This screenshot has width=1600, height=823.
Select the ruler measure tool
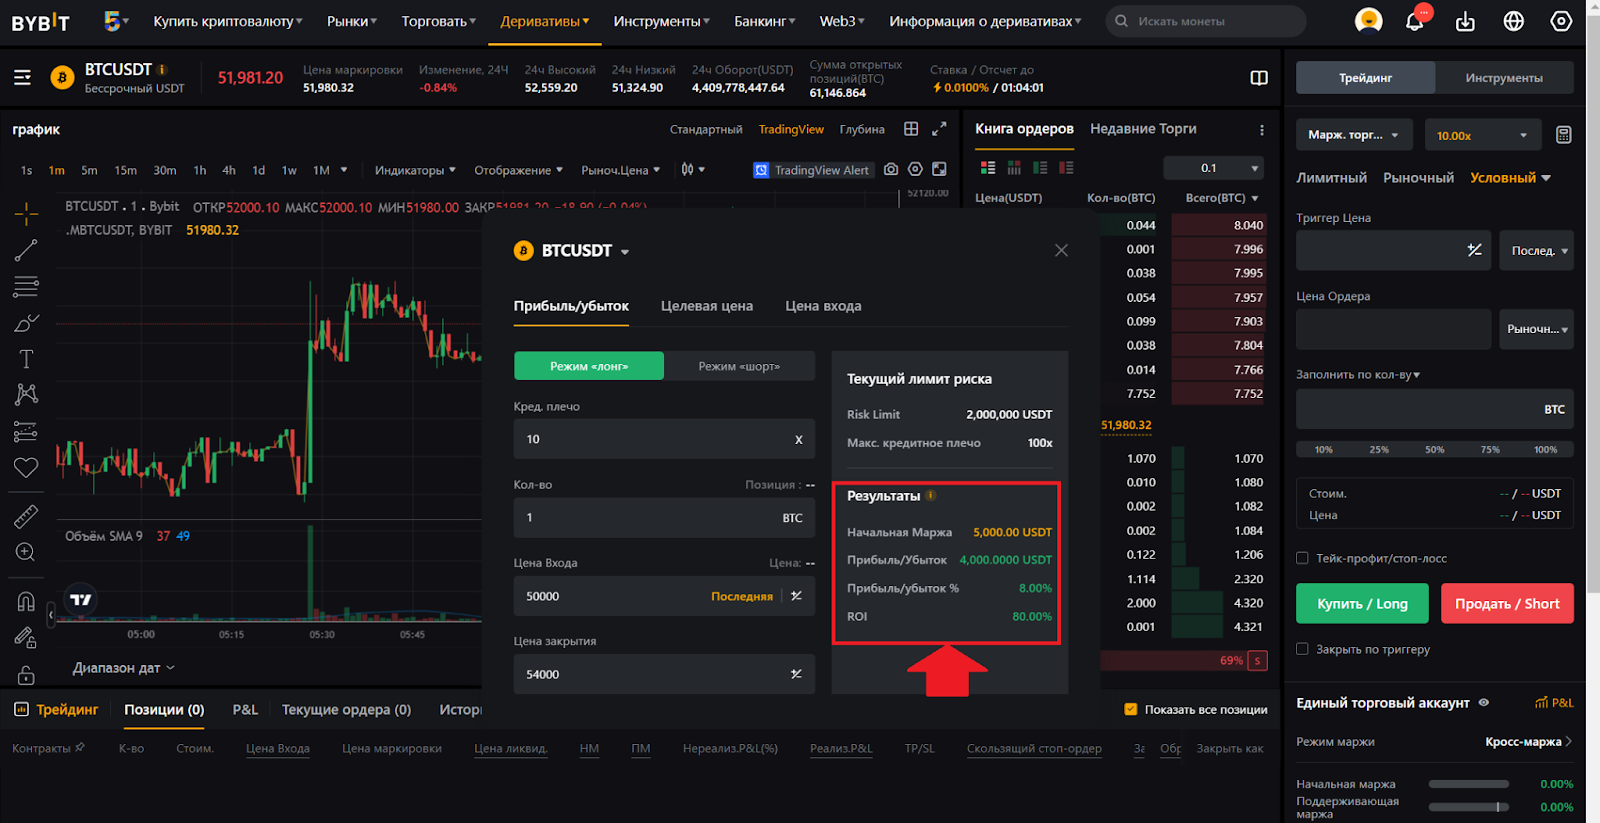(26, 516)
